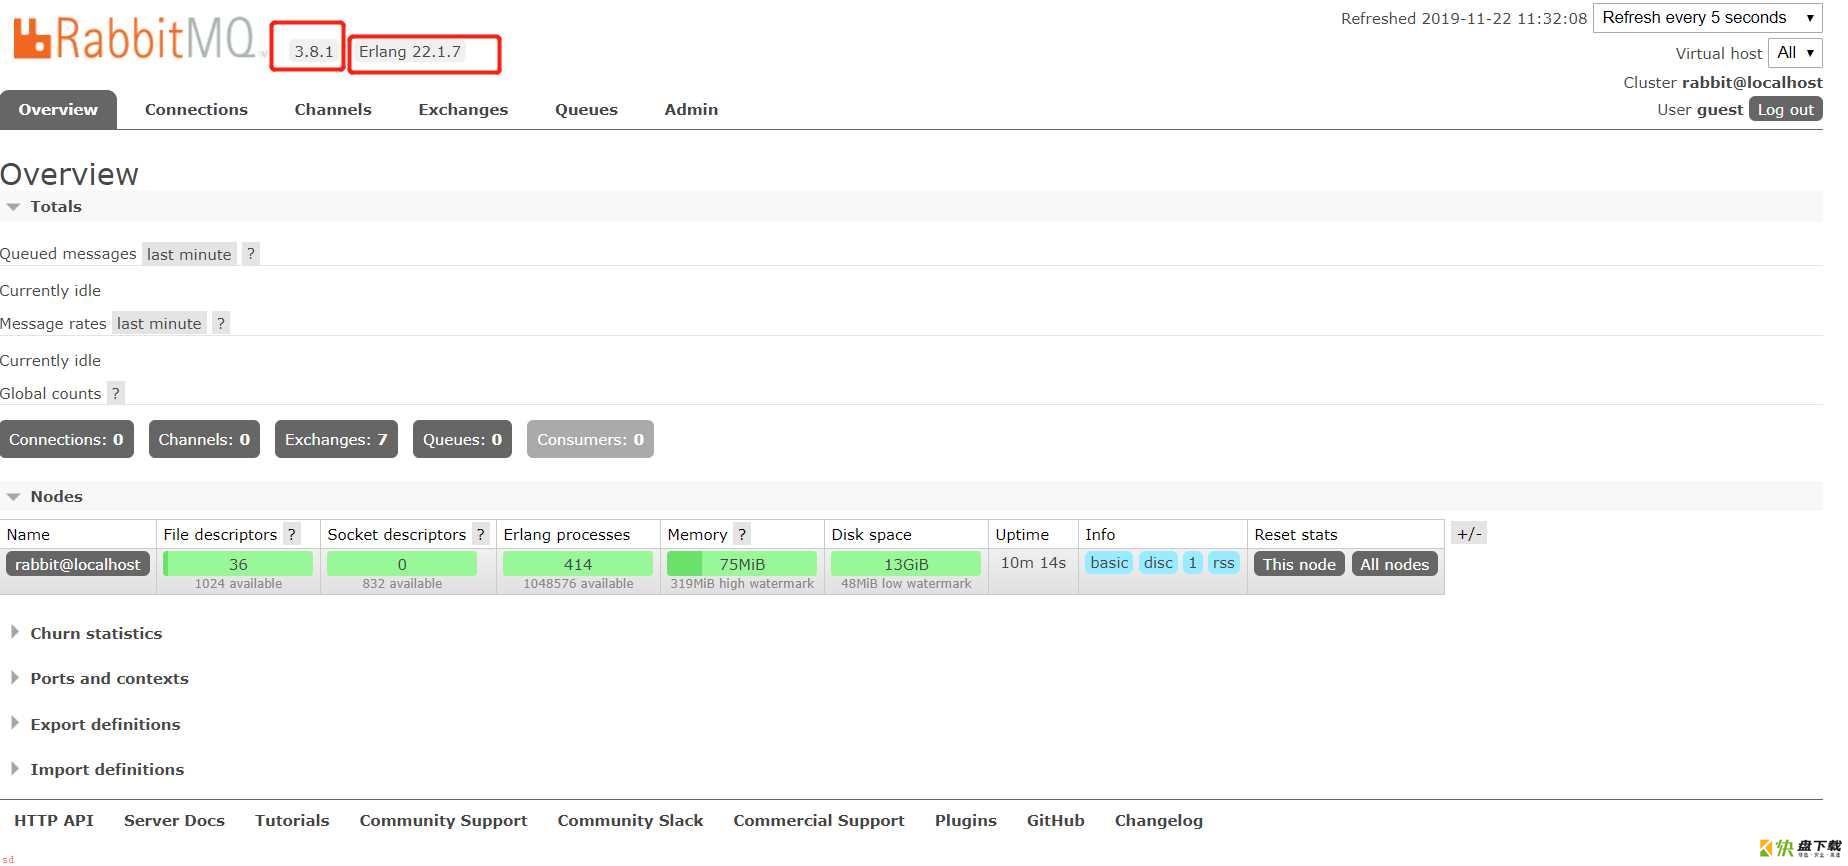Click the version 3.8.1 label

tap(314, 51)
